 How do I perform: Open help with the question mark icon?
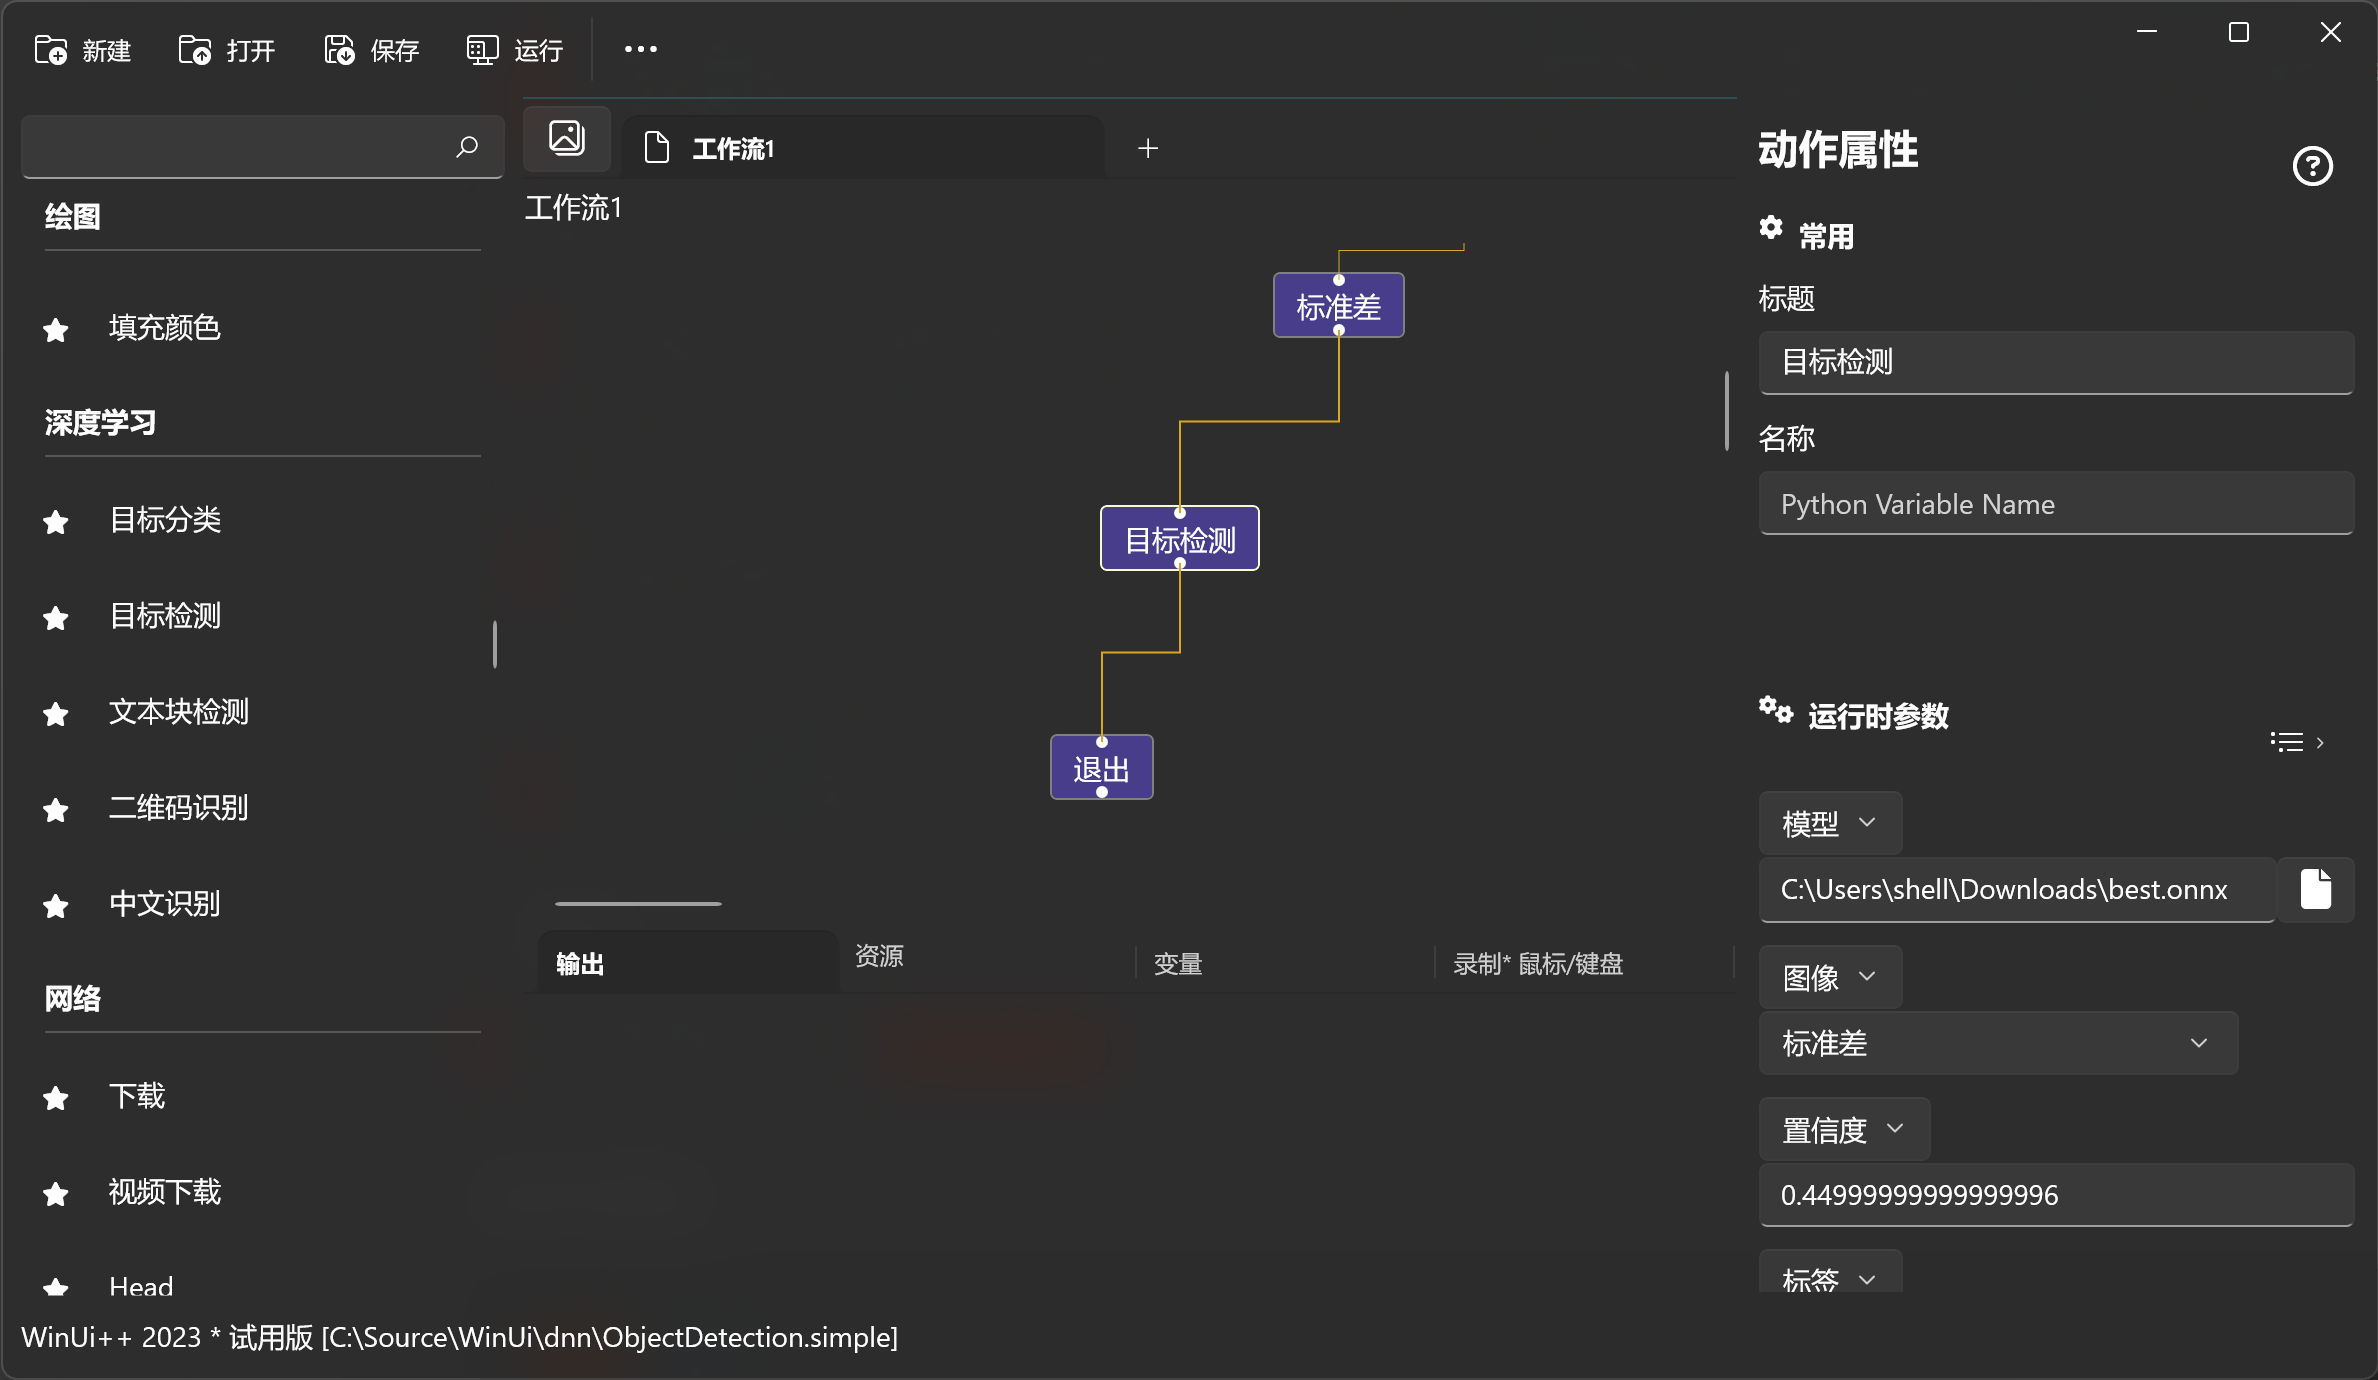coord(2313,166)
